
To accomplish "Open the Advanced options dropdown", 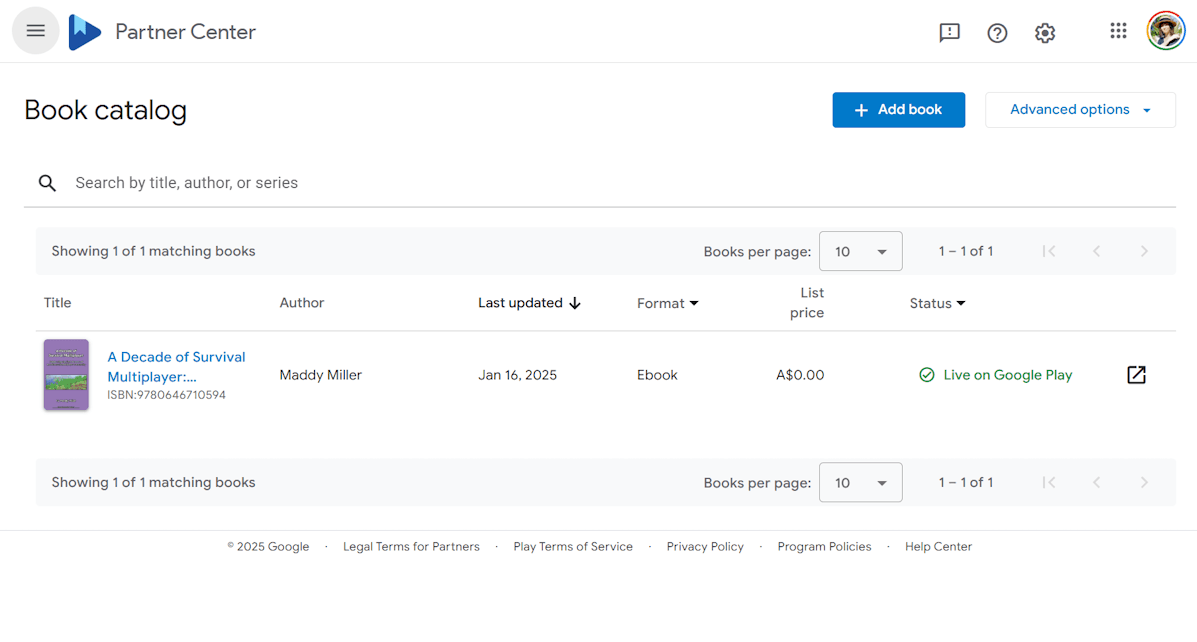I will pyautogui.click(x=1079, y=109).
